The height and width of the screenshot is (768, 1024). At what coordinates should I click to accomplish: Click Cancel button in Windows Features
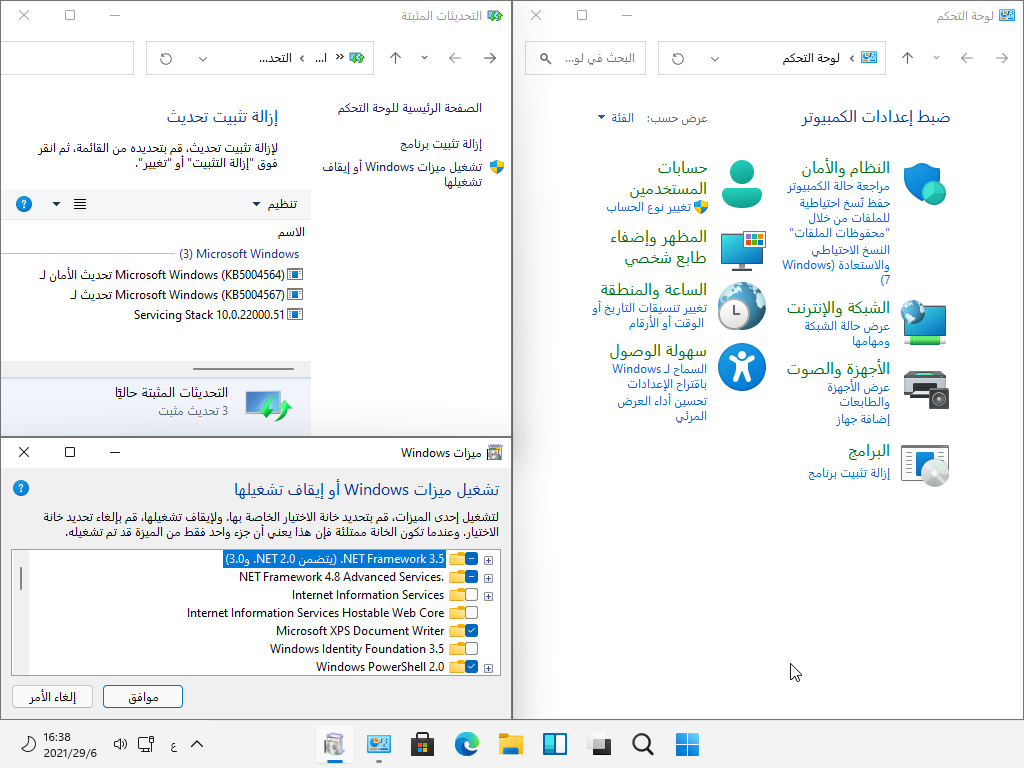(52, 697)
